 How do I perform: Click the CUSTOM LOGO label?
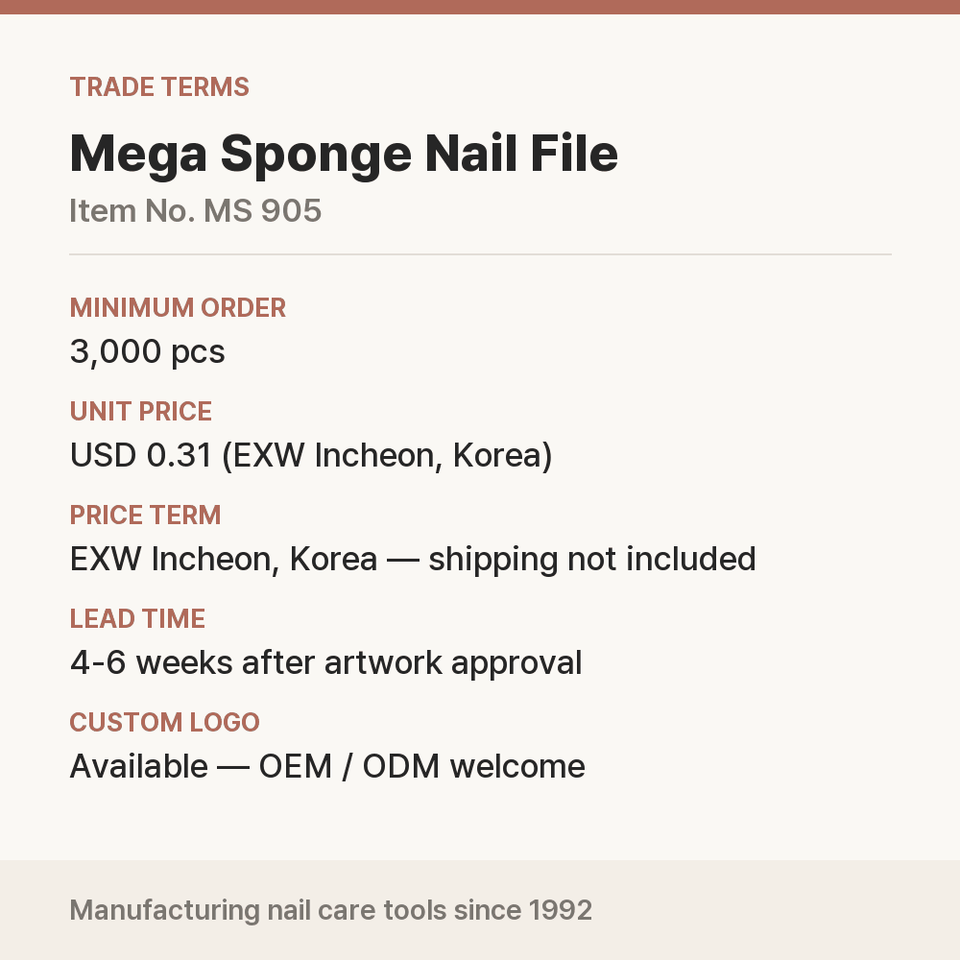pyautogui.click(x=165, y=722)
